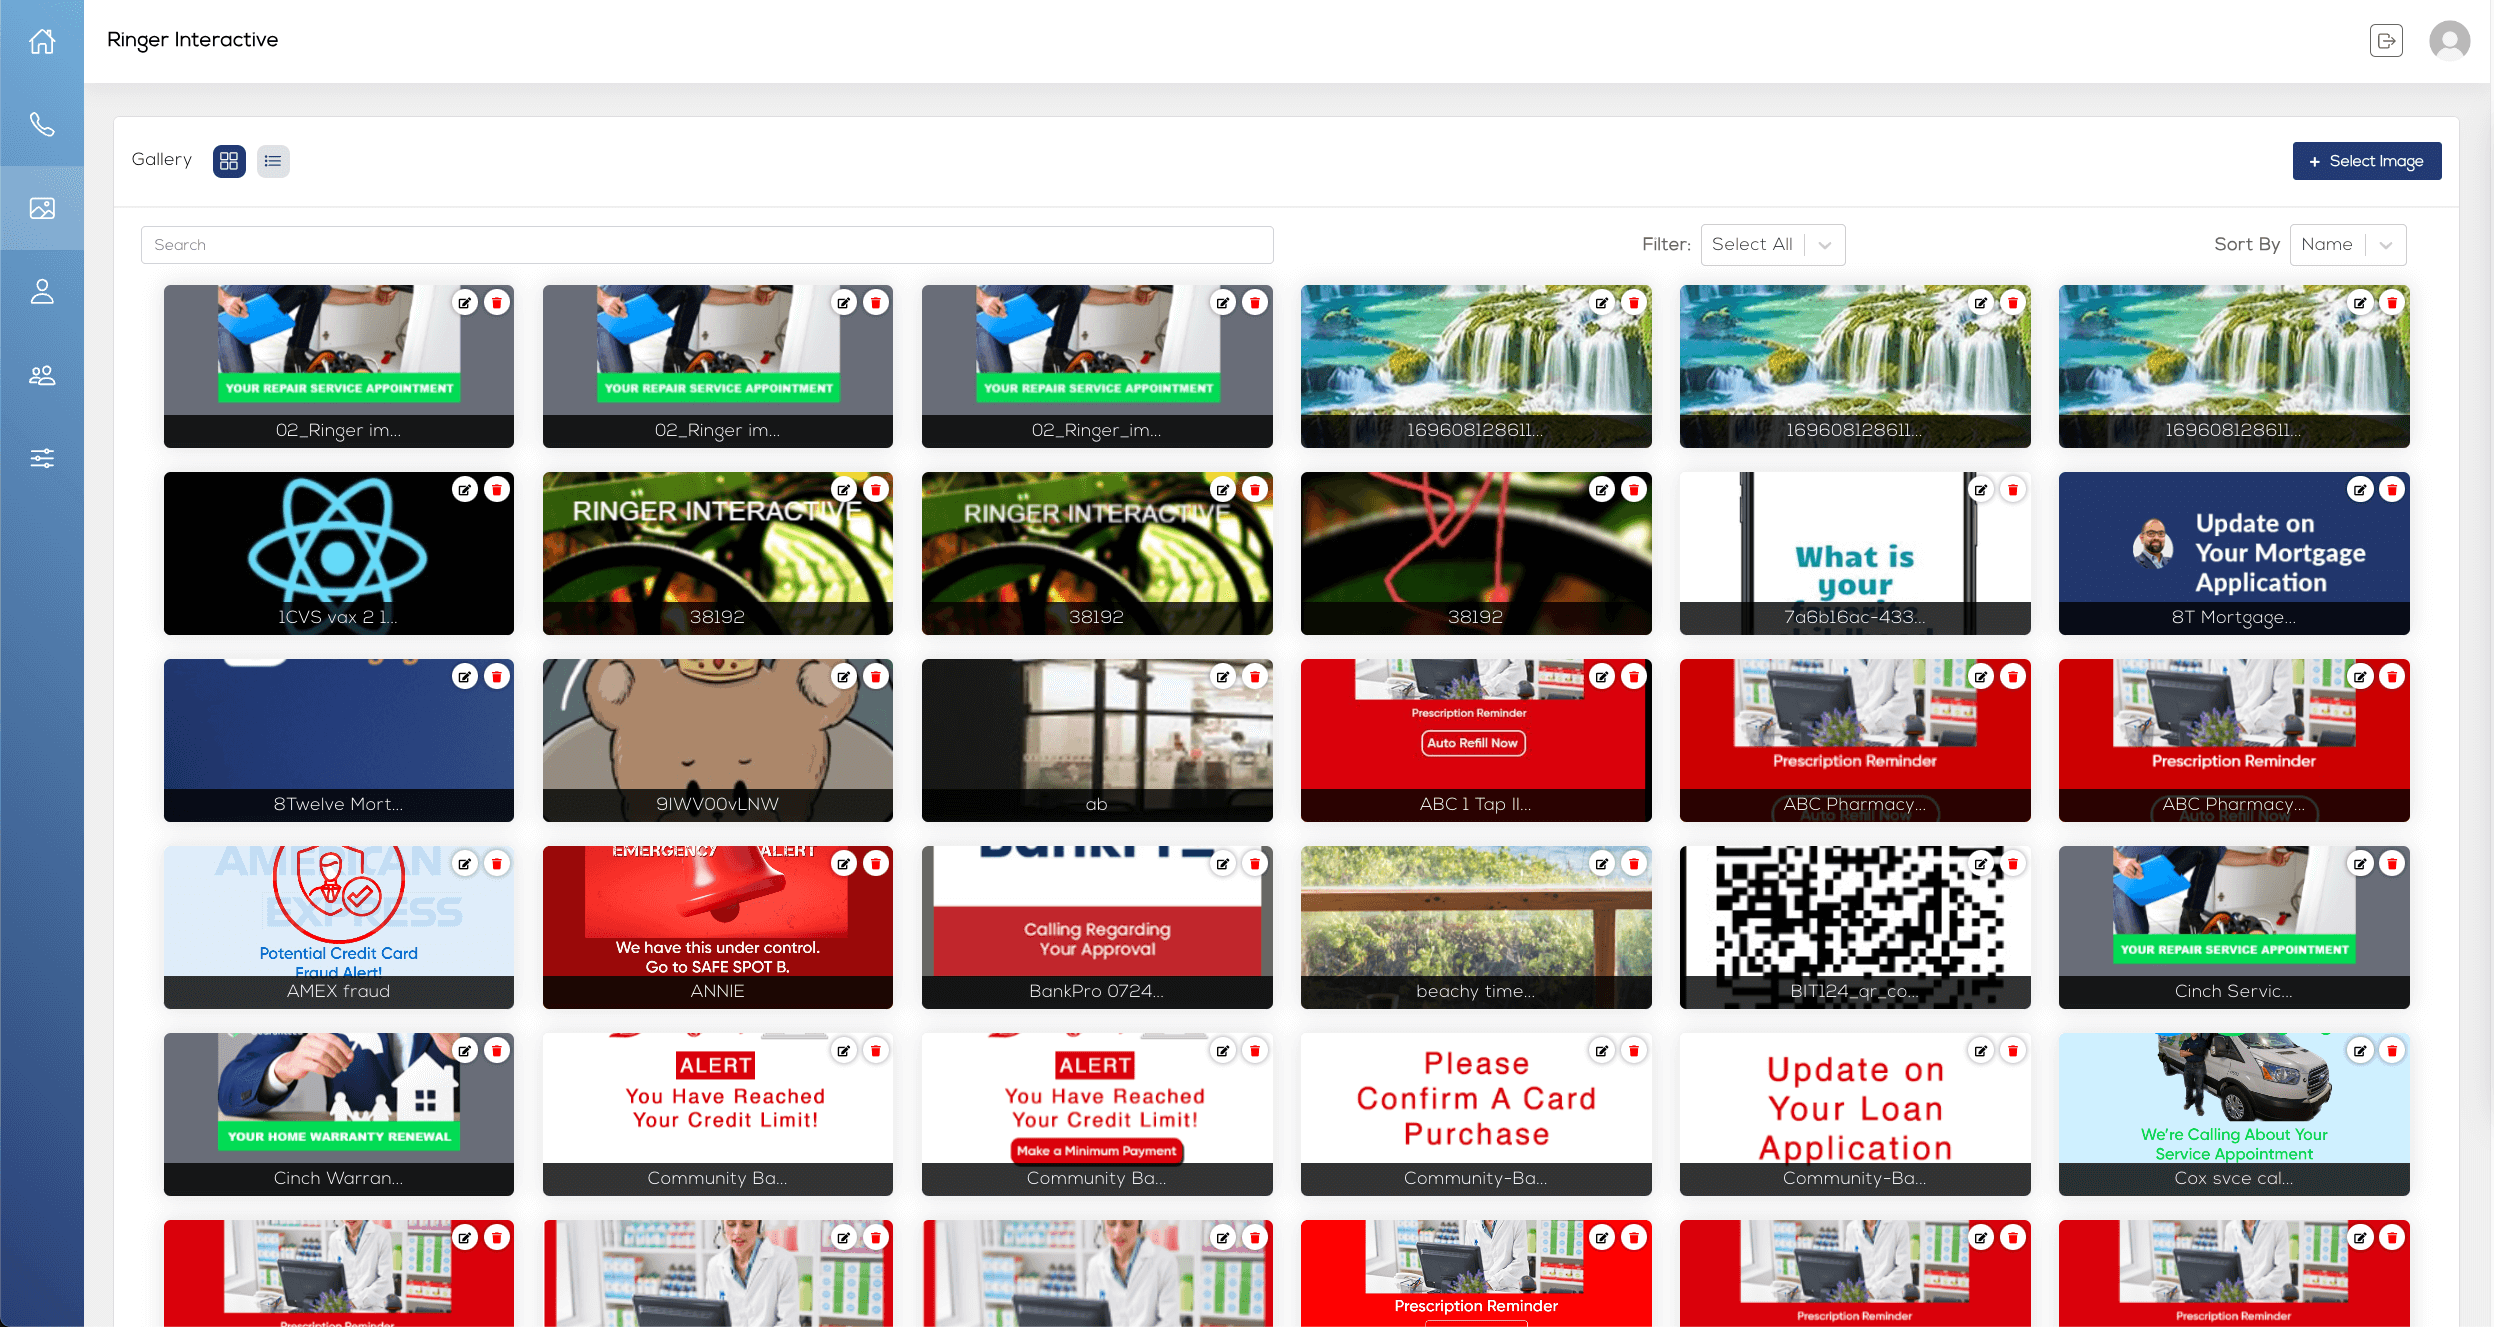The image size is (2494, 1327).
Task: Switch gallery to grid view
Action: (229, 161)
